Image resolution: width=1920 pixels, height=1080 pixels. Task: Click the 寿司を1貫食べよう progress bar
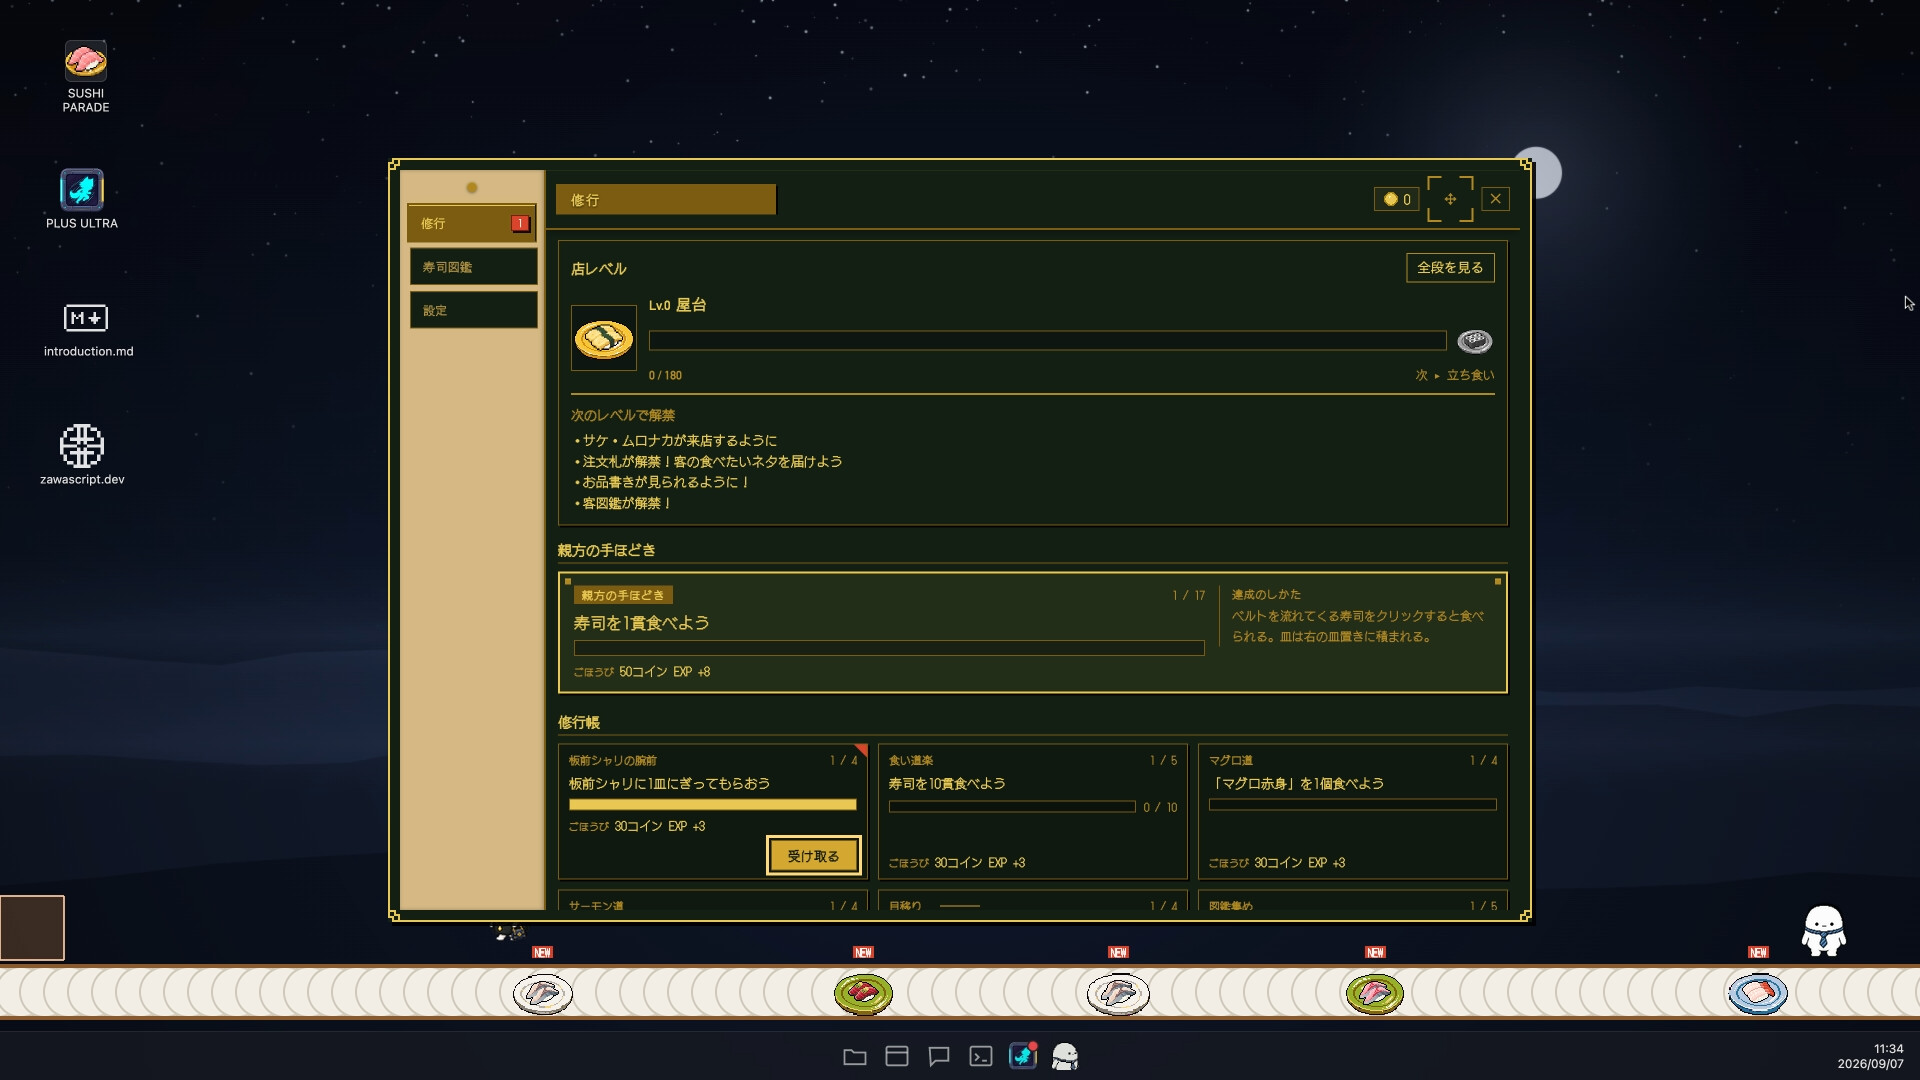[889, 649]
